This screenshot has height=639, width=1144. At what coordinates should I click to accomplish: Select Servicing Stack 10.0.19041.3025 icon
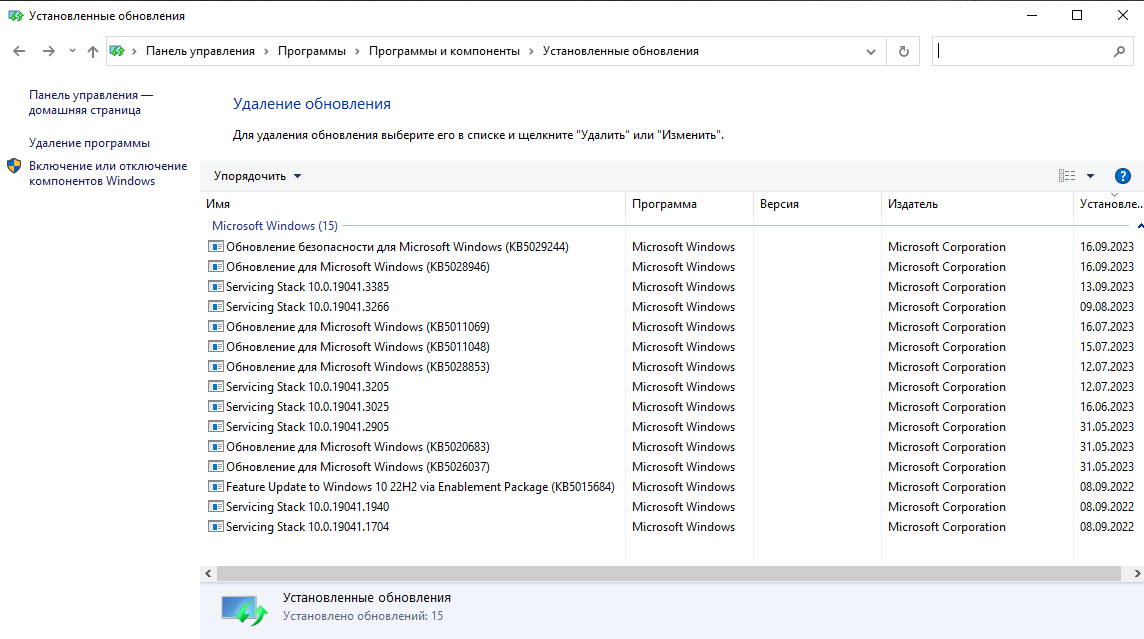click(215, 406)
